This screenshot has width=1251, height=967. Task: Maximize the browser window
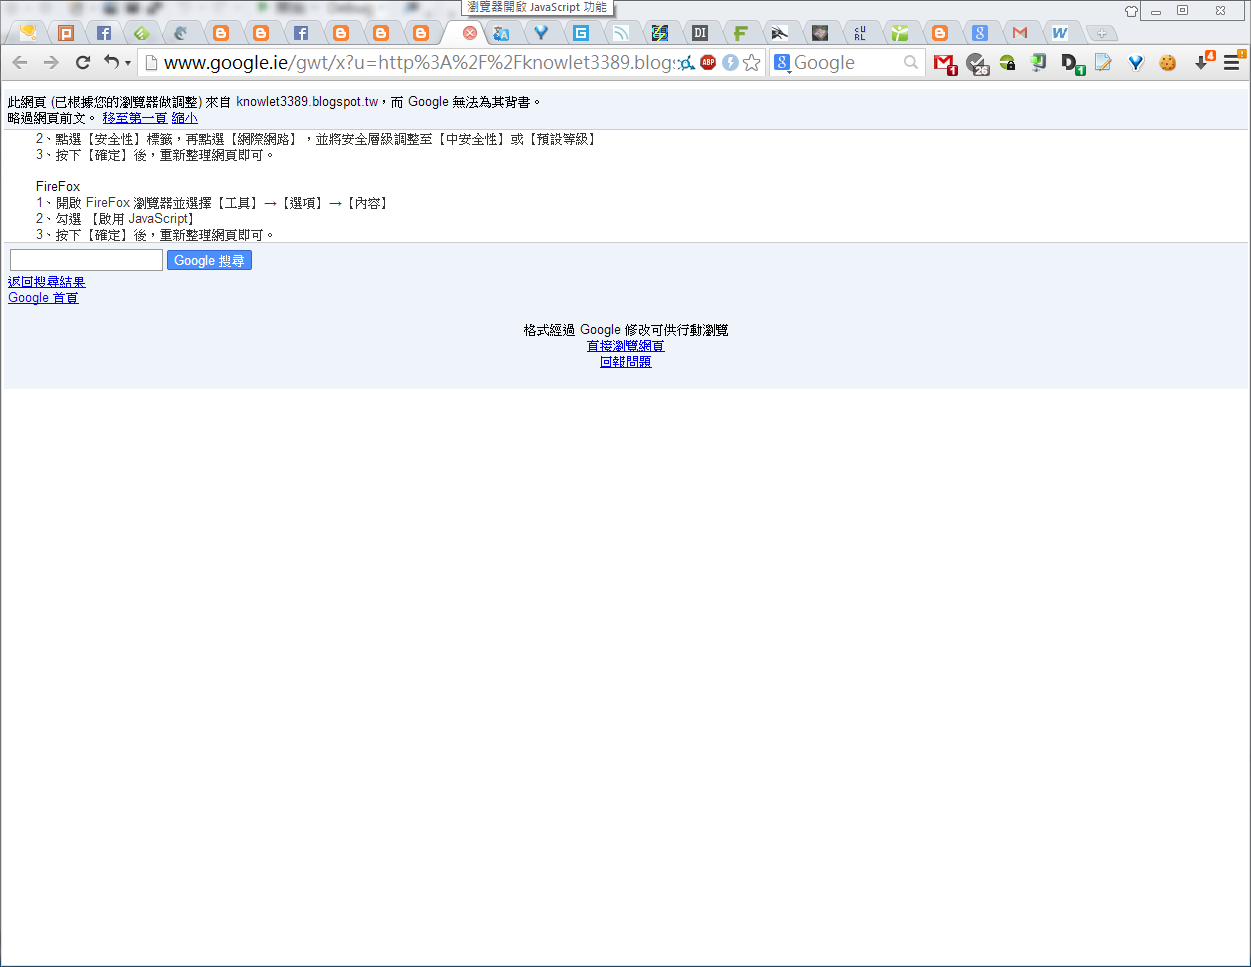pyautogui.click(x=1183, y=11)
